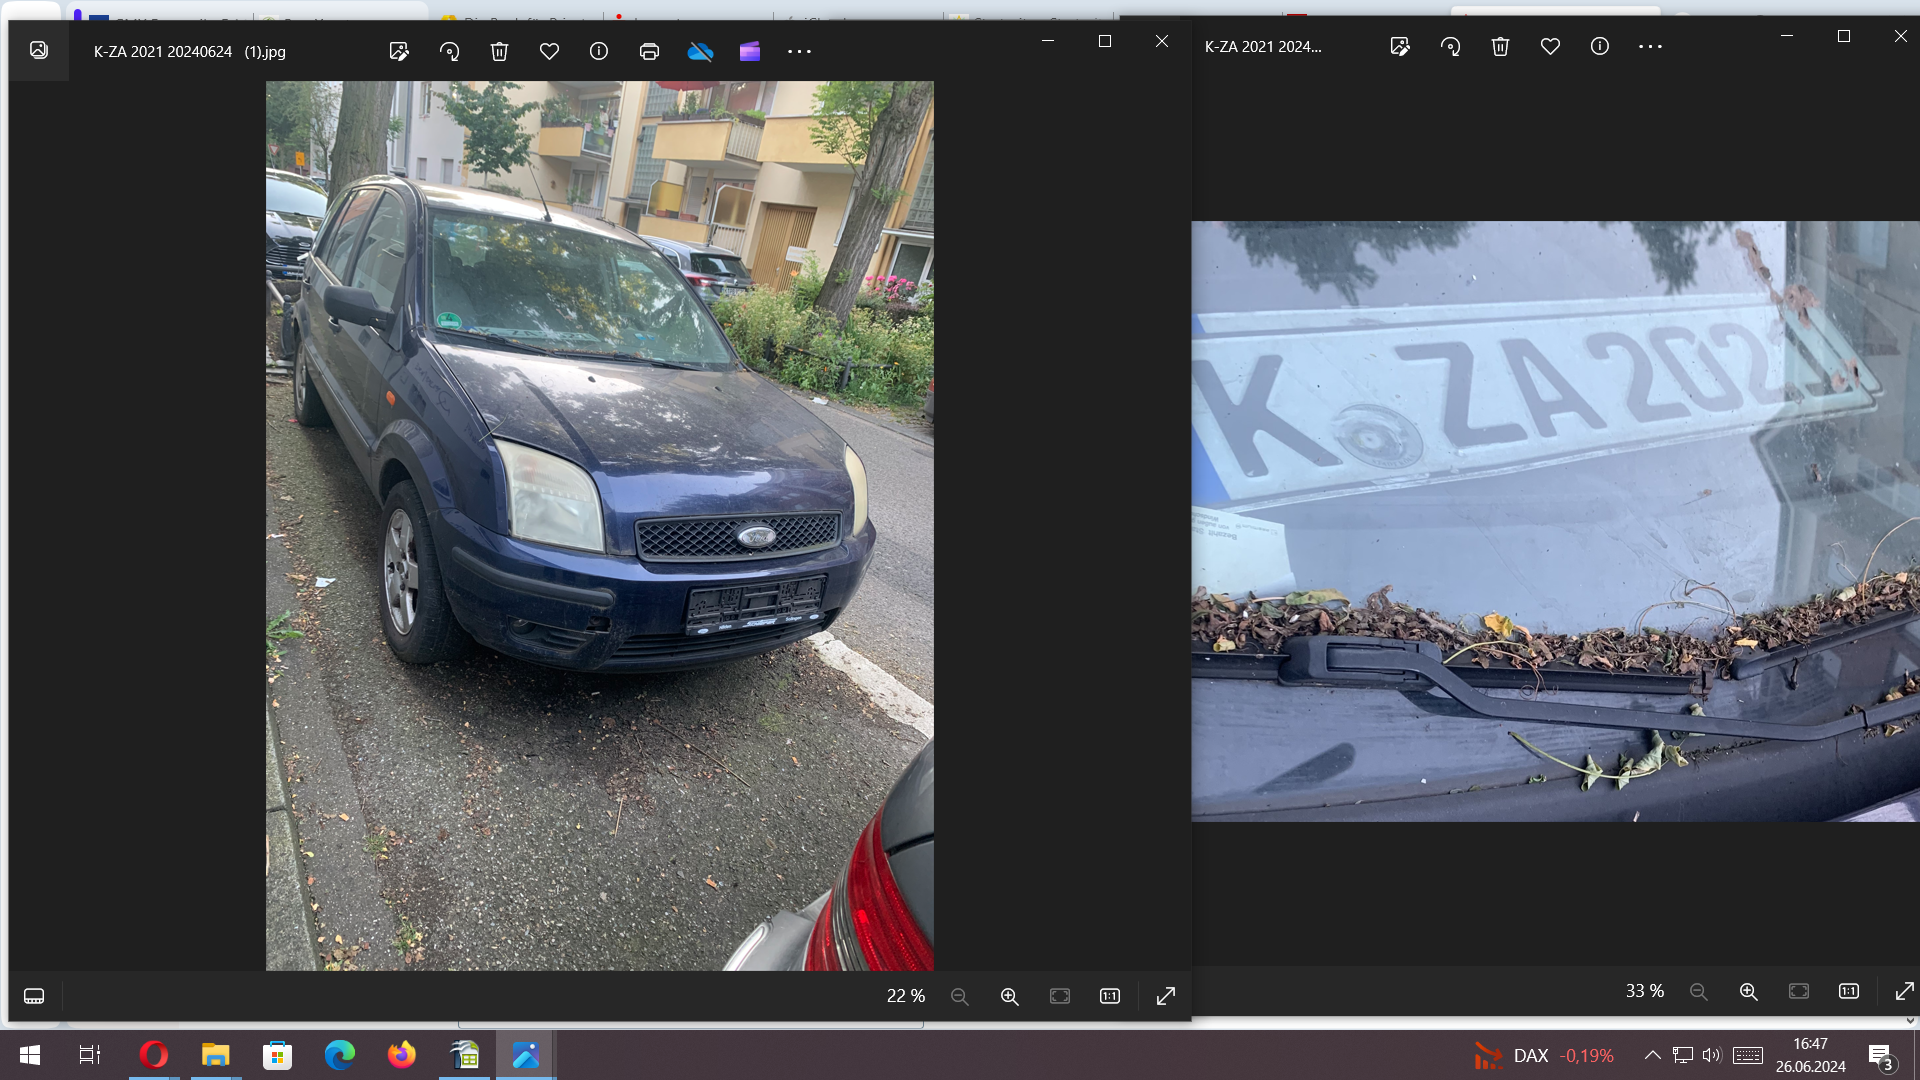
Task: Open See more menu in left window
Action: coord(800,51)
